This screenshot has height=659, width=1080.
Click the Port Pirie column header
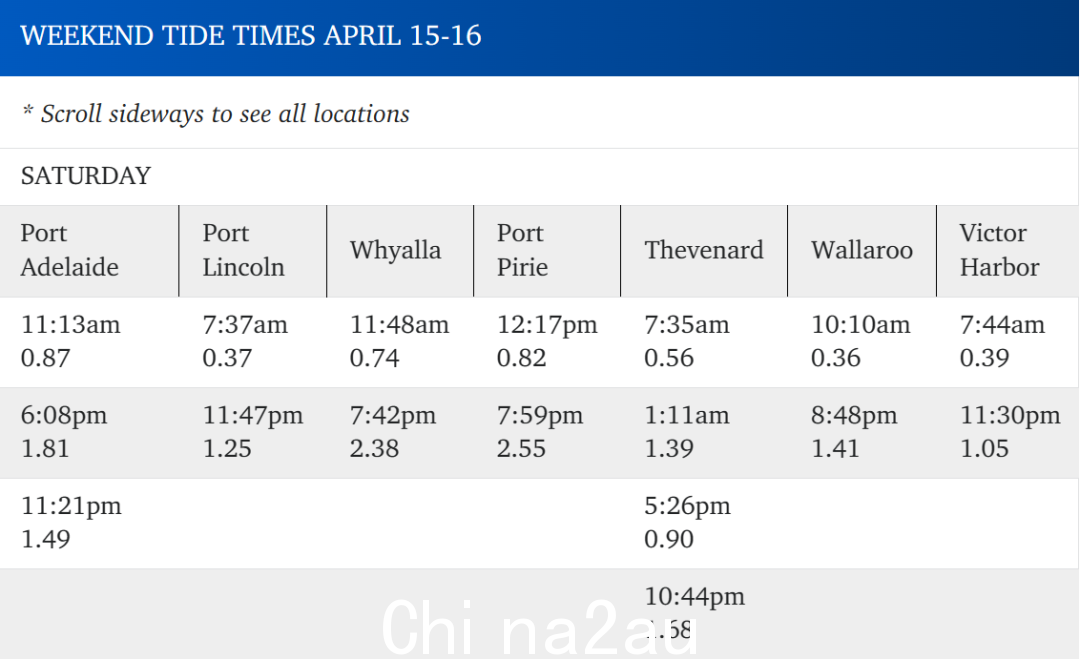[547, 251]
